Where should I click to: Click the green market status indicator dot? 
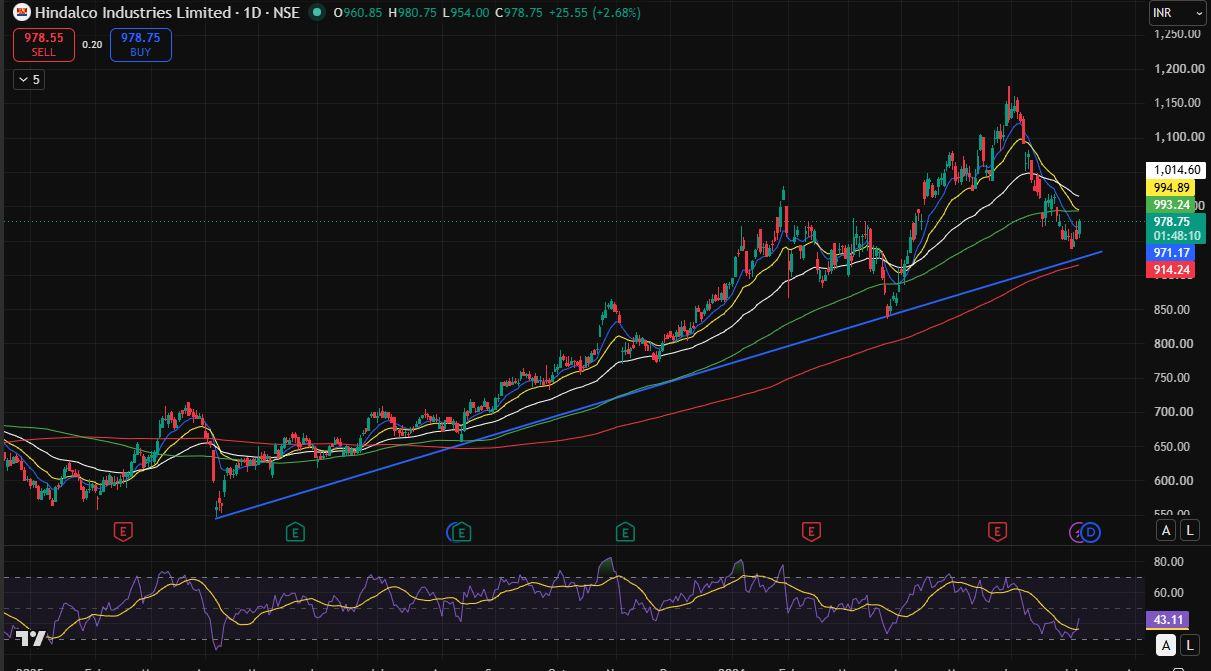[317, 12]
